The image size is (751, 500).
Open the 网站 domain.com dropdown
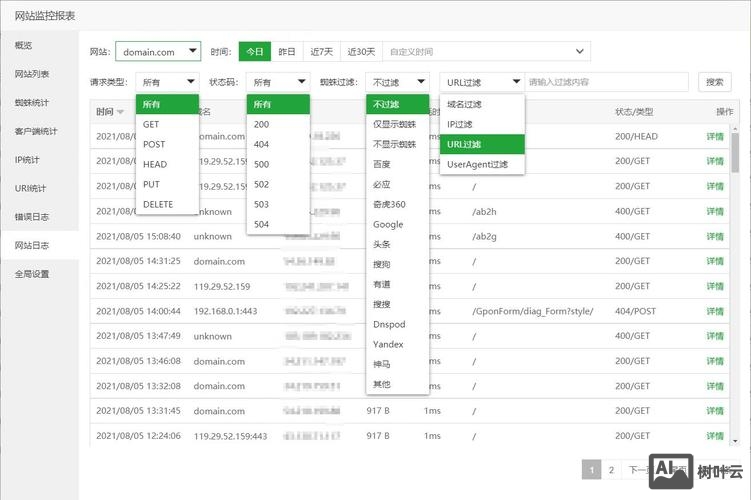click(x=158, y=52)
